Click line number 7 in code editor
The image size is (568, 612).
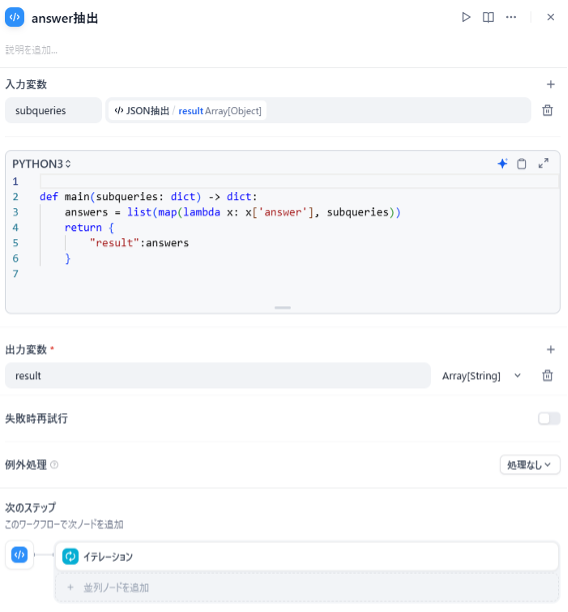(15, 274)
